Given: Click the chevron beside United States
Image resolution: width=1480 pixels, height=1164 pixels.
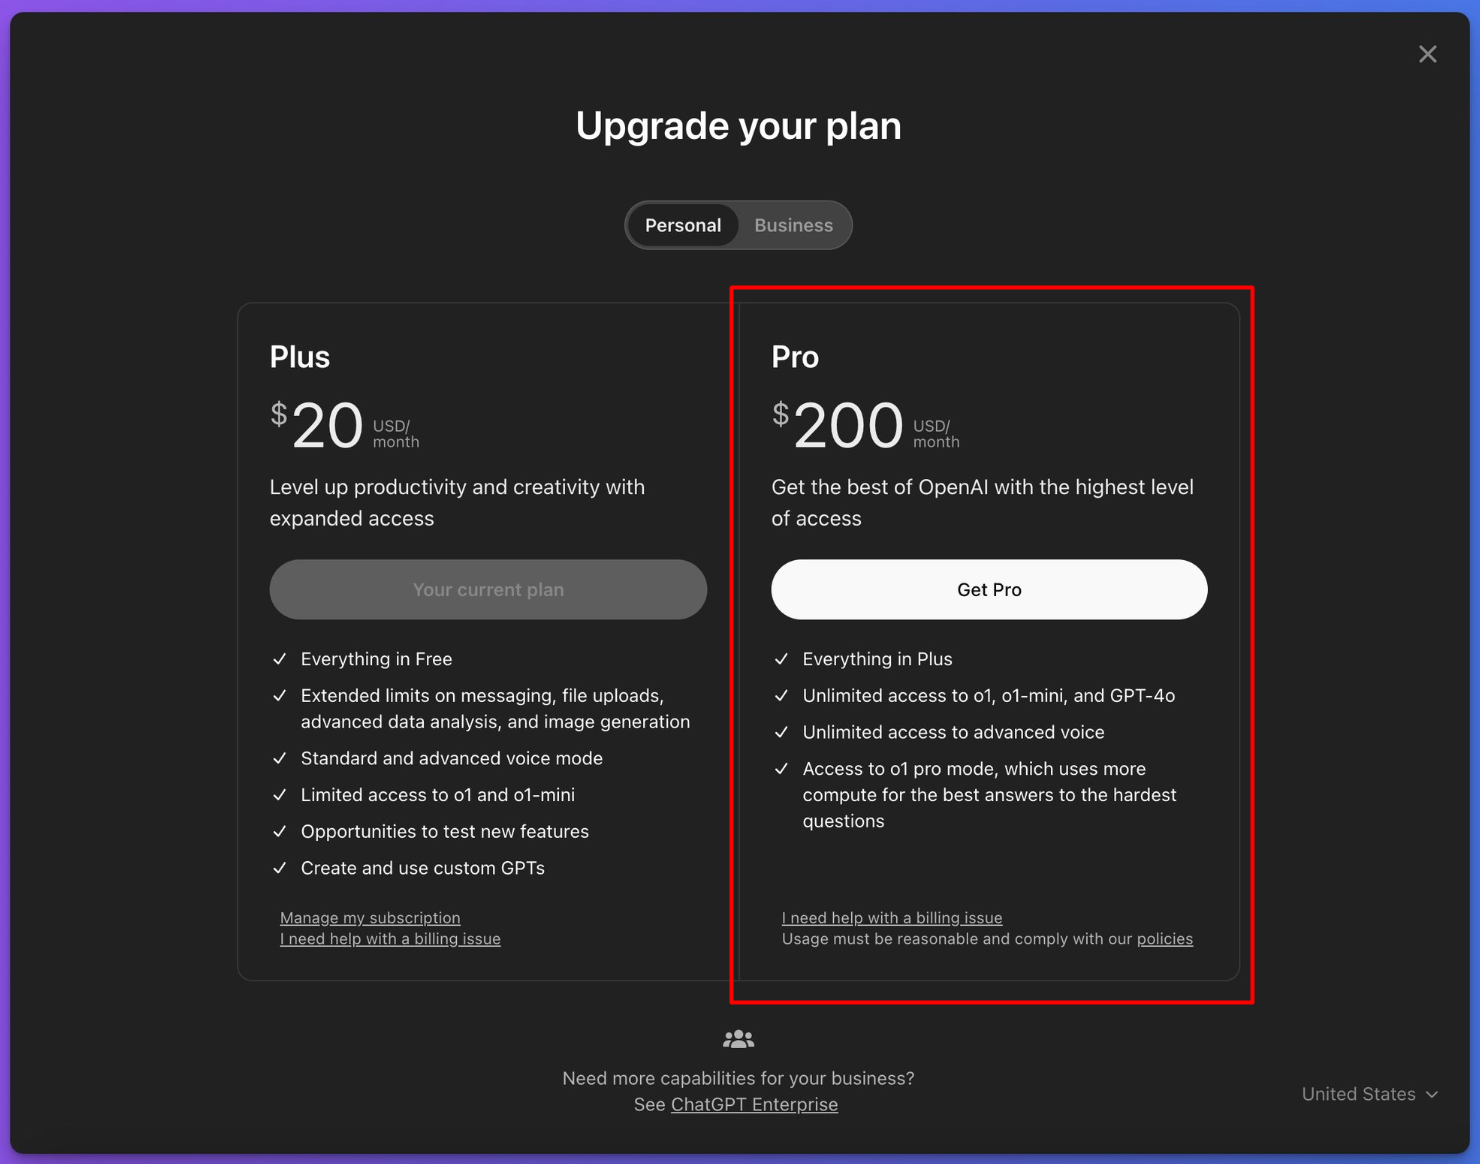Looking at the screenshot, I should tap(1432, 1095).
